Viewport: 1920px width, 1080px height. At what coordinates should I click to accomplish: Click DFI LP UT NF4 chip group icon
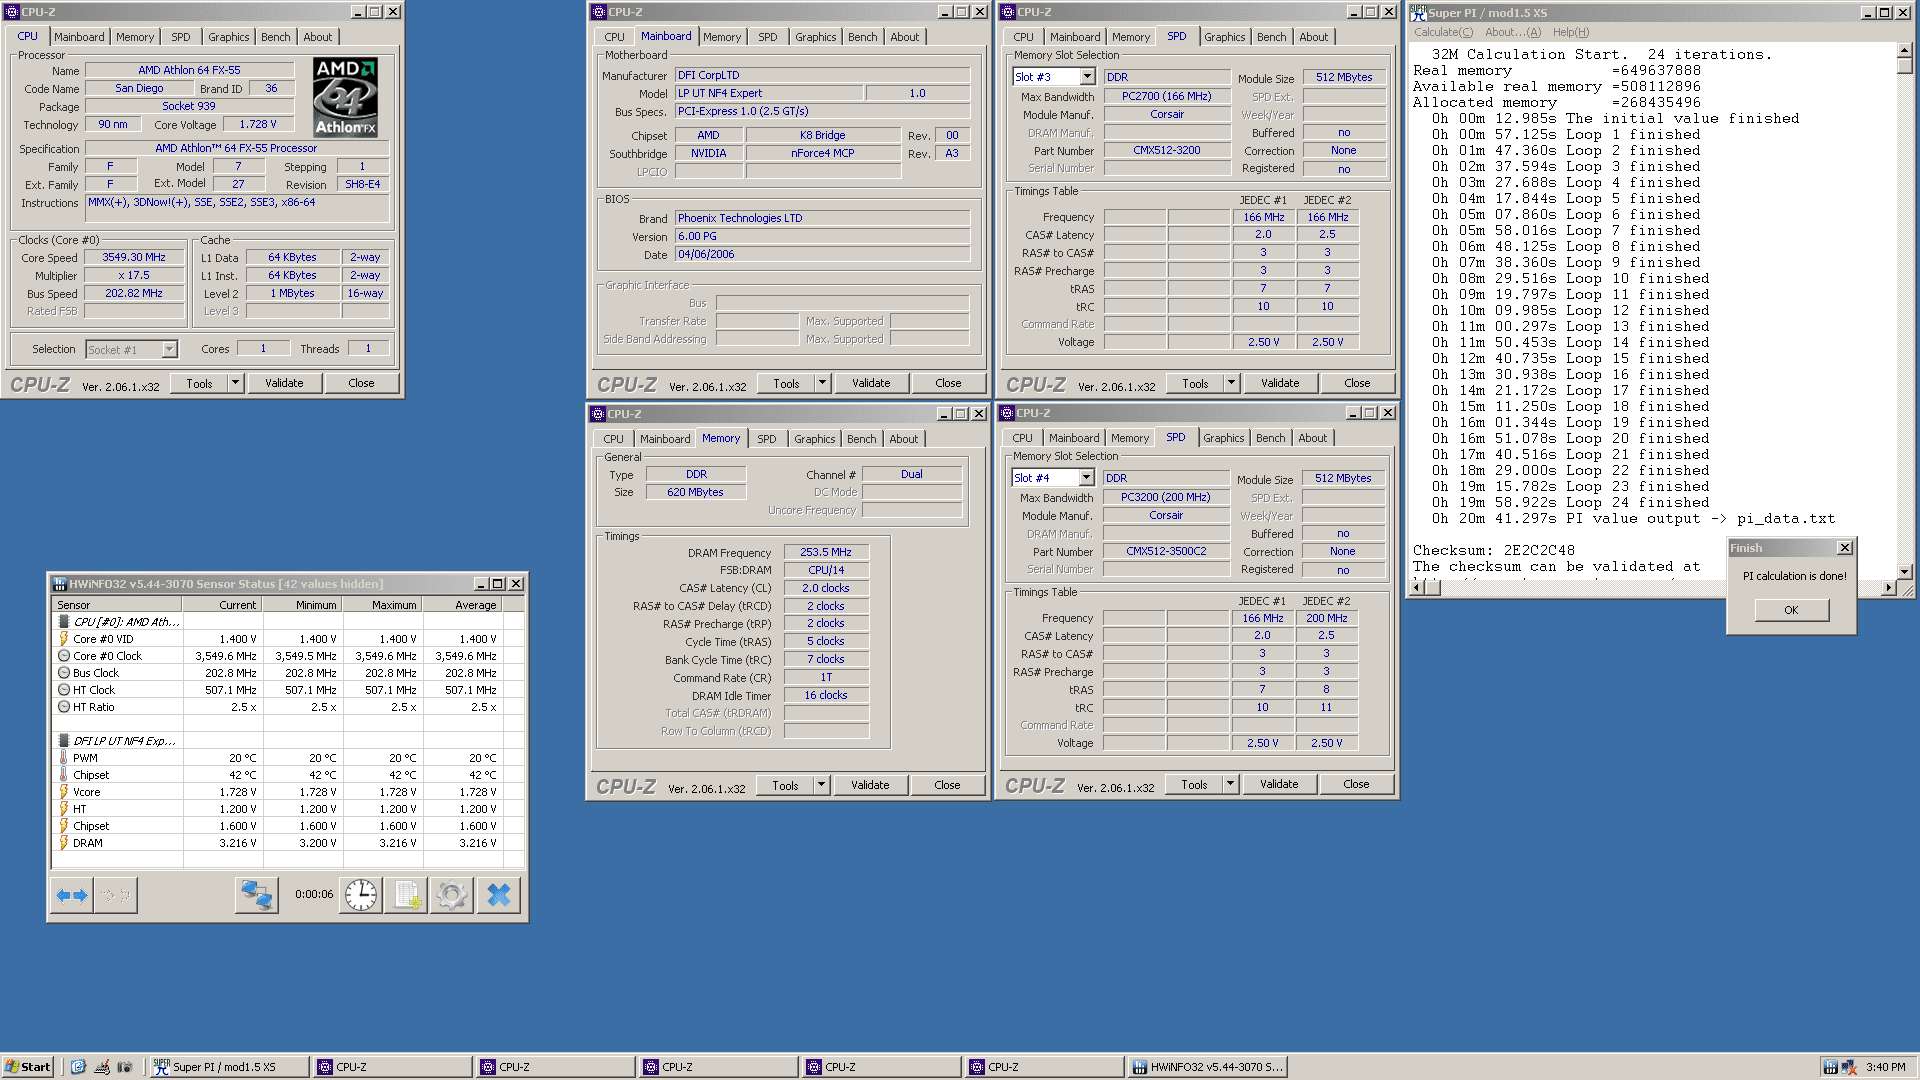tap(64, 741)
